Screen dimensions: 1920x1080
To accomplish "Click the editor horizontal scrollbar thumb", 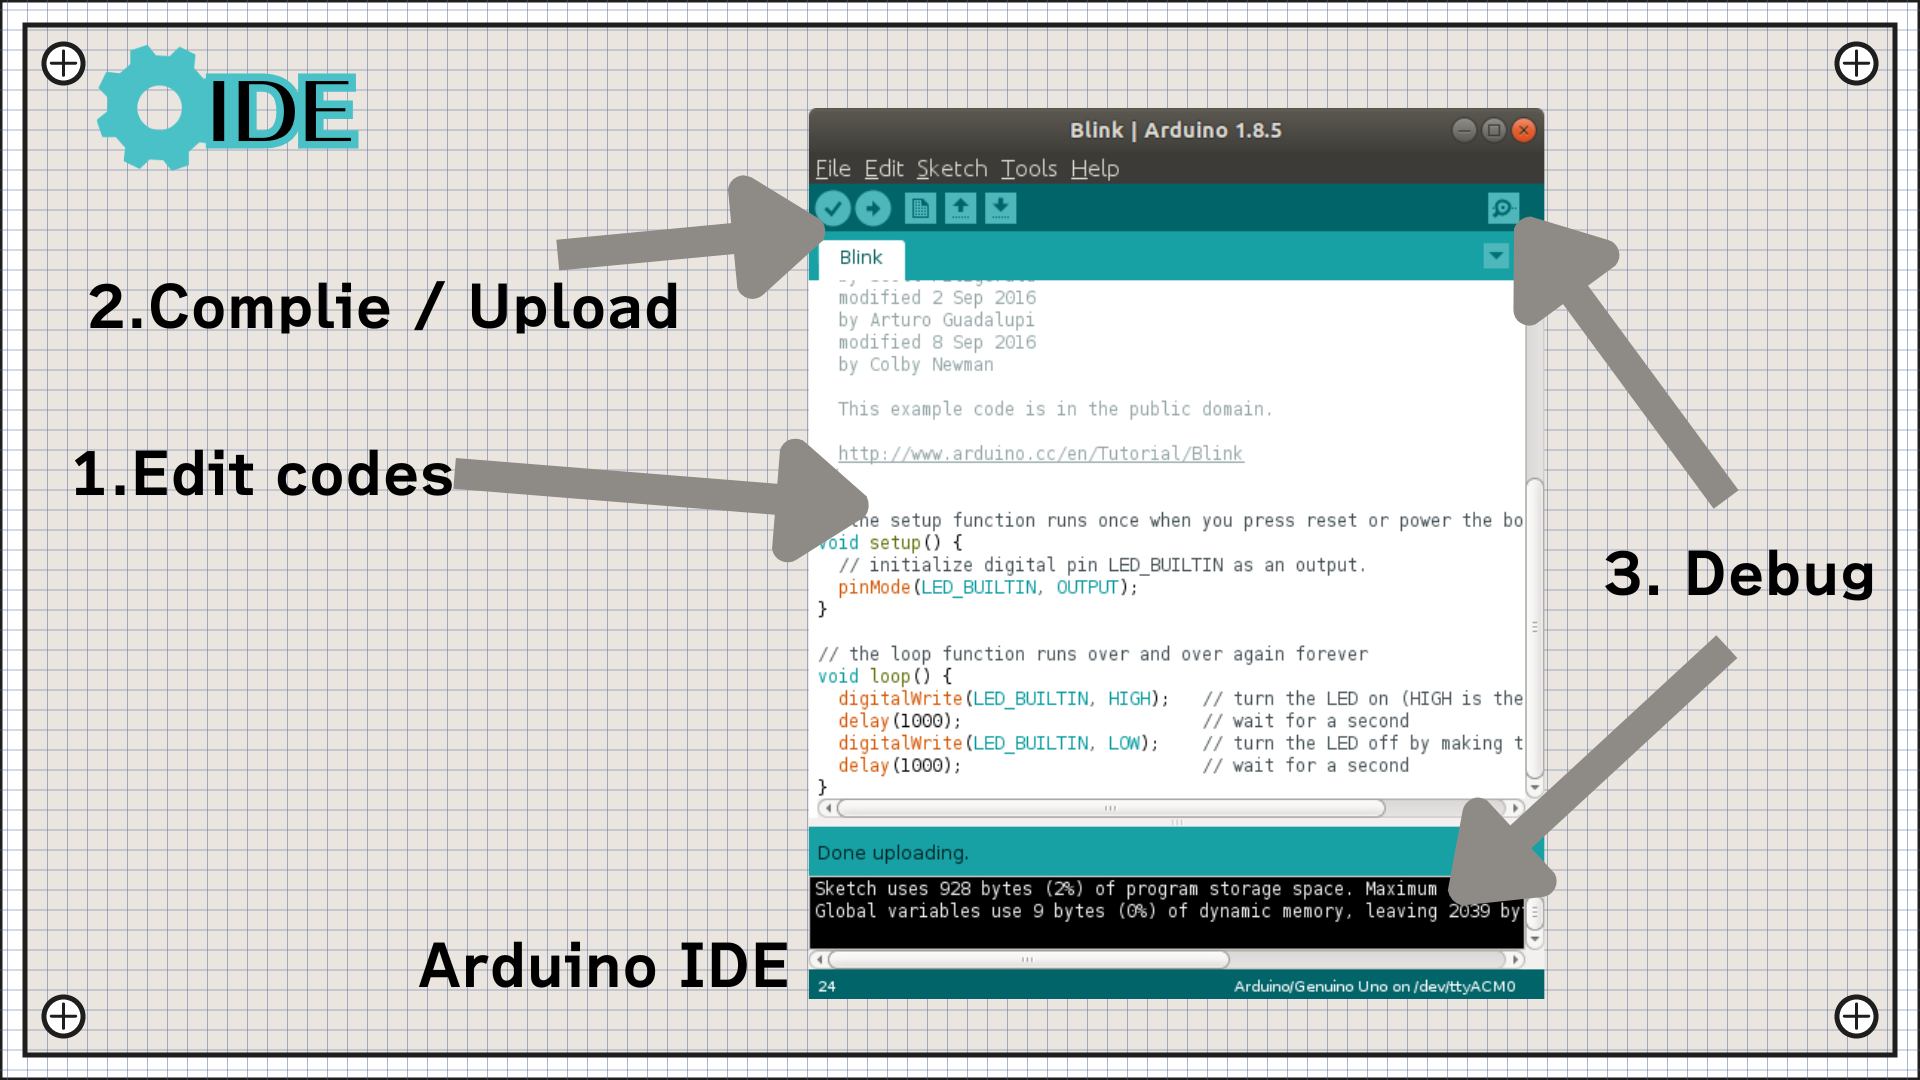I will tap(1111, 808).
